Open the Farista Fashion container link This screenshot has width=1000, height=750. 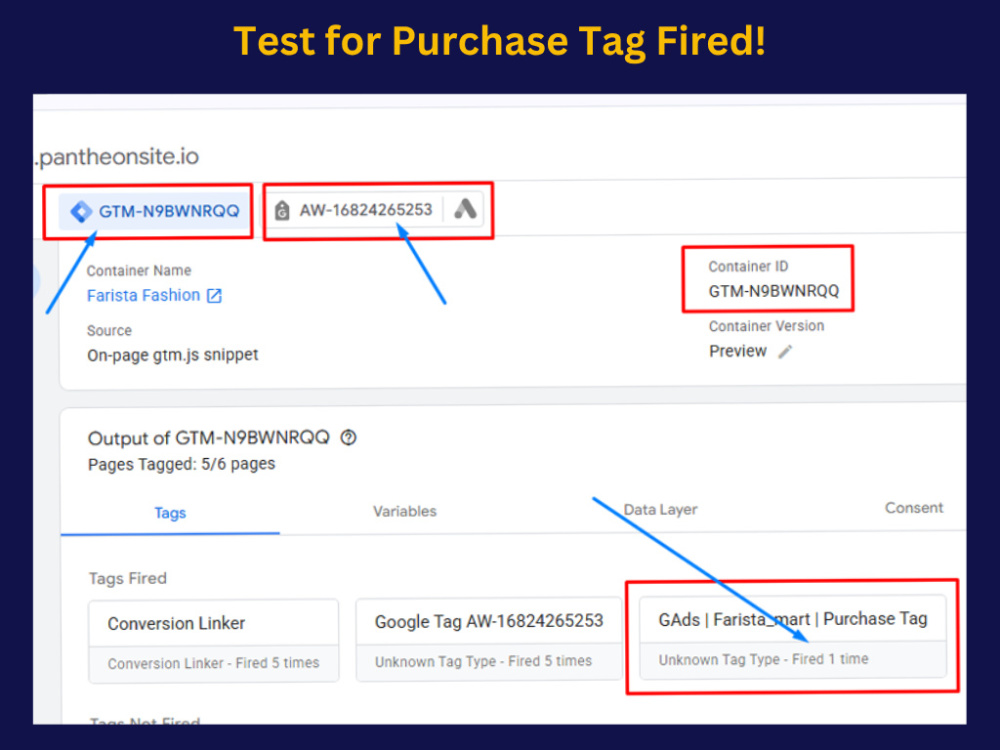pyautogui.click(x=143, y=295)
